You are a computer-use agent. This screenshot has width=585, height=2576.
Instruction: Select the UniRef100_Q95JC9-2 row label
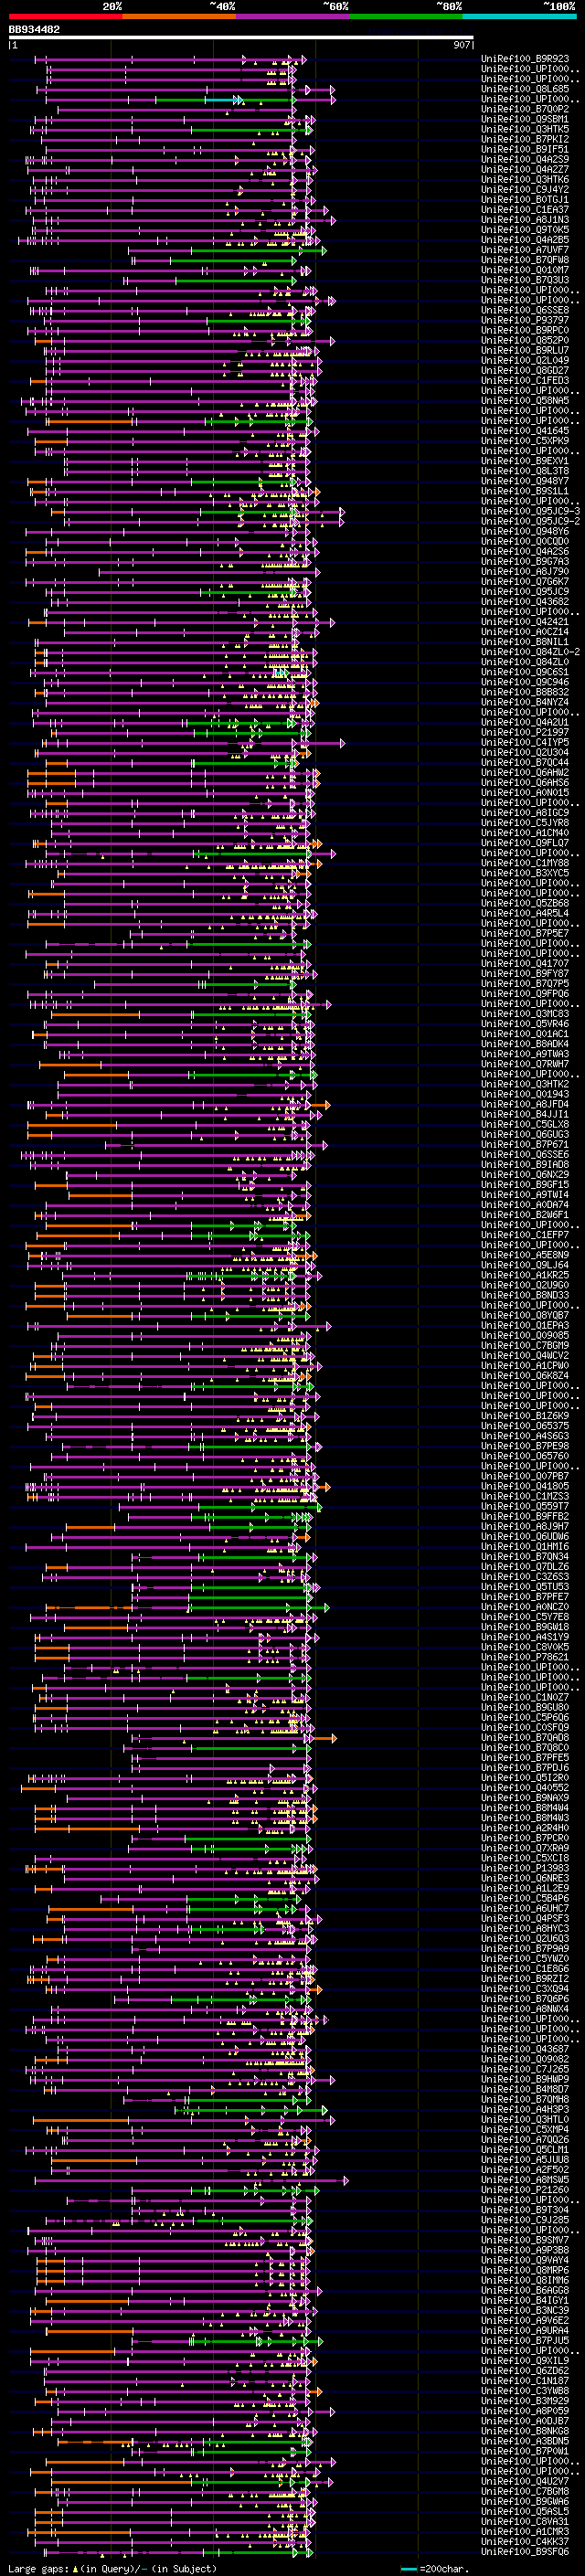tap(530, 521)
